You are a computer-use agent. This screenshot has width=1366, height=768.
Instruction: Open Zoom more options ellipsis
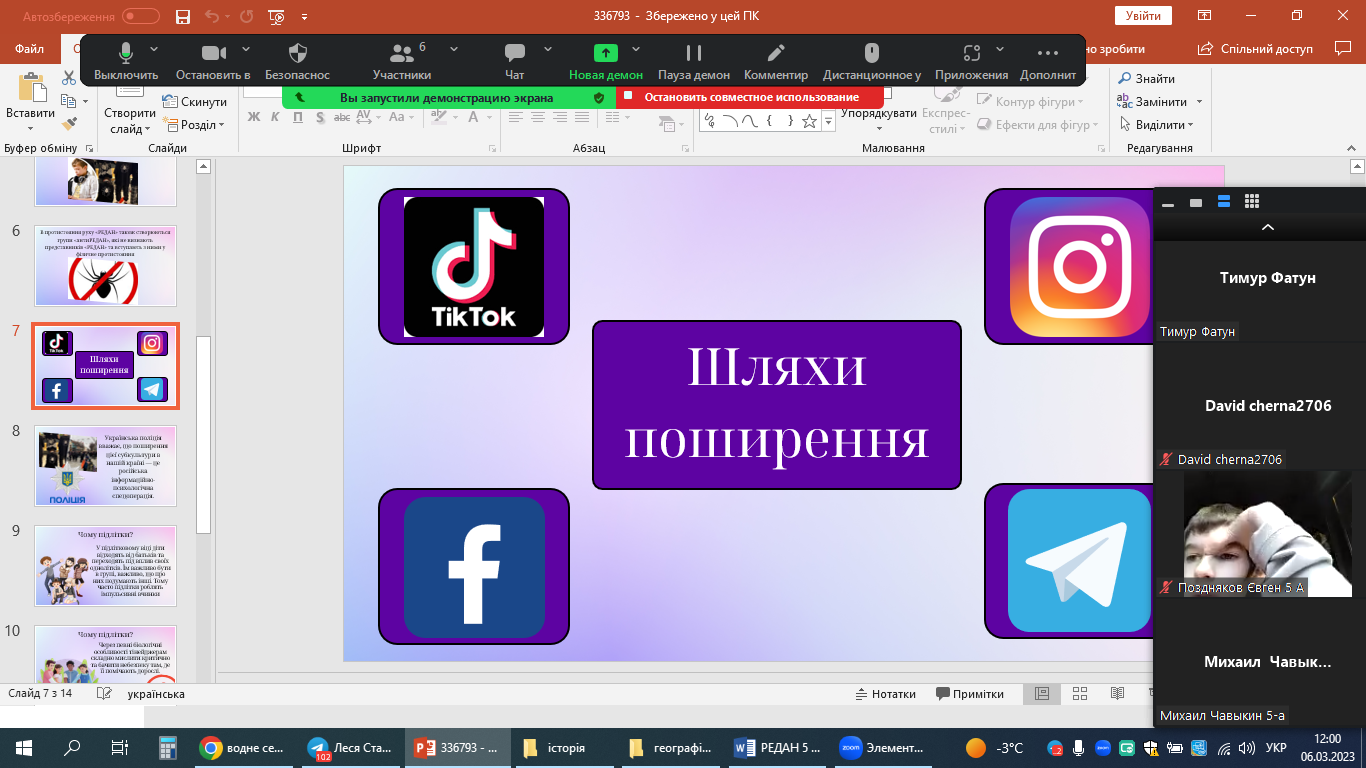click(x=1048, y=61)
